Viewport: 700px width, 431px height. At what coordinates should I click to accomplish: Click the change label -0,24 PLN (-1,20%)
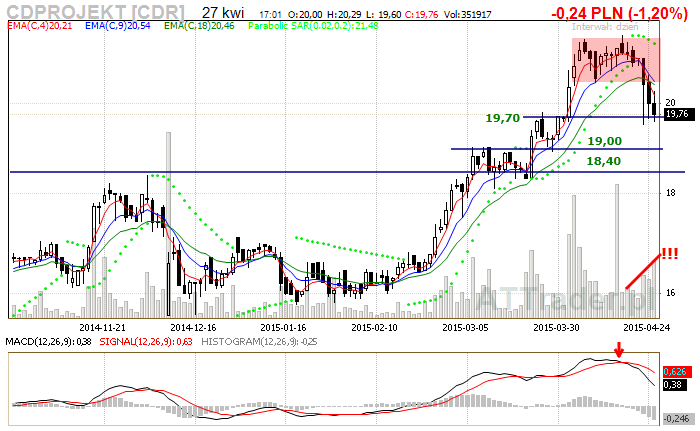coord(620,13)
